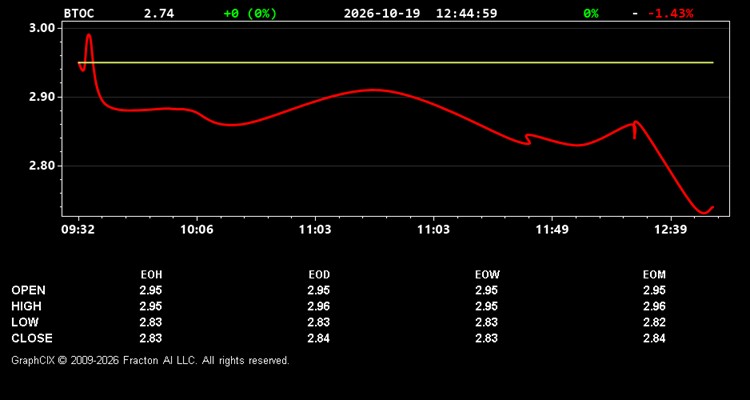Click the OPEN row label

click(29, 290)
